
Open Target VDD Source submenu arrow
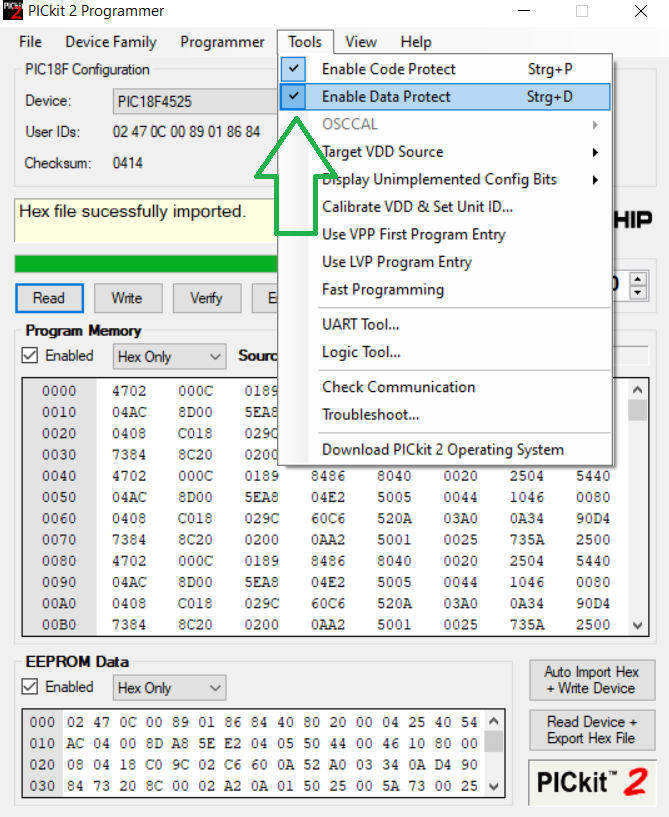click(x=595, y=152)
